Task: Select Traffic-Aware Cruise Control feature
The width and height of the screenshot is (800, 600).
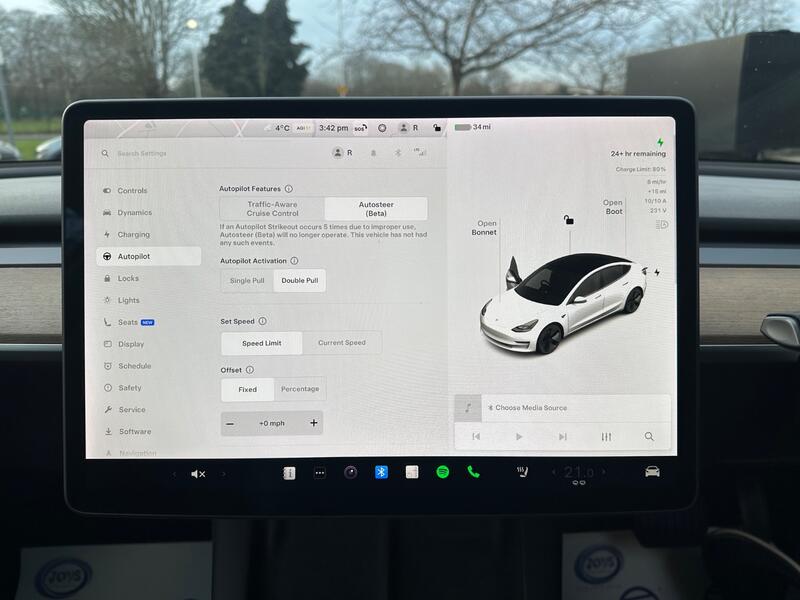Action: click(x=272, y=209)
